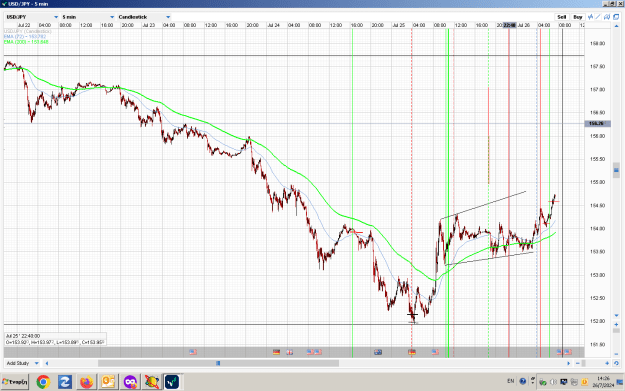The image size is (625, 391).
Task: Click the EMA (200) legend label
Action: 26,42
